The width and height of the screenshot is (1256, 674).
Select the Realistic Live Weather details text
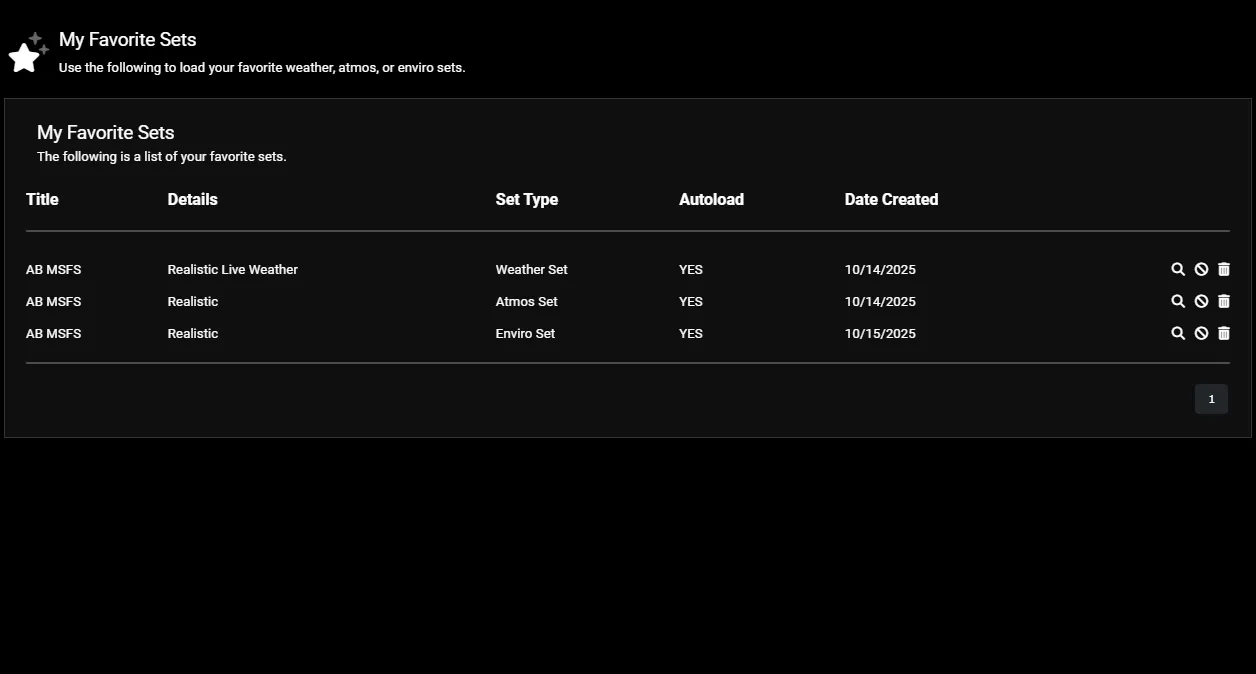pos(232,269)
